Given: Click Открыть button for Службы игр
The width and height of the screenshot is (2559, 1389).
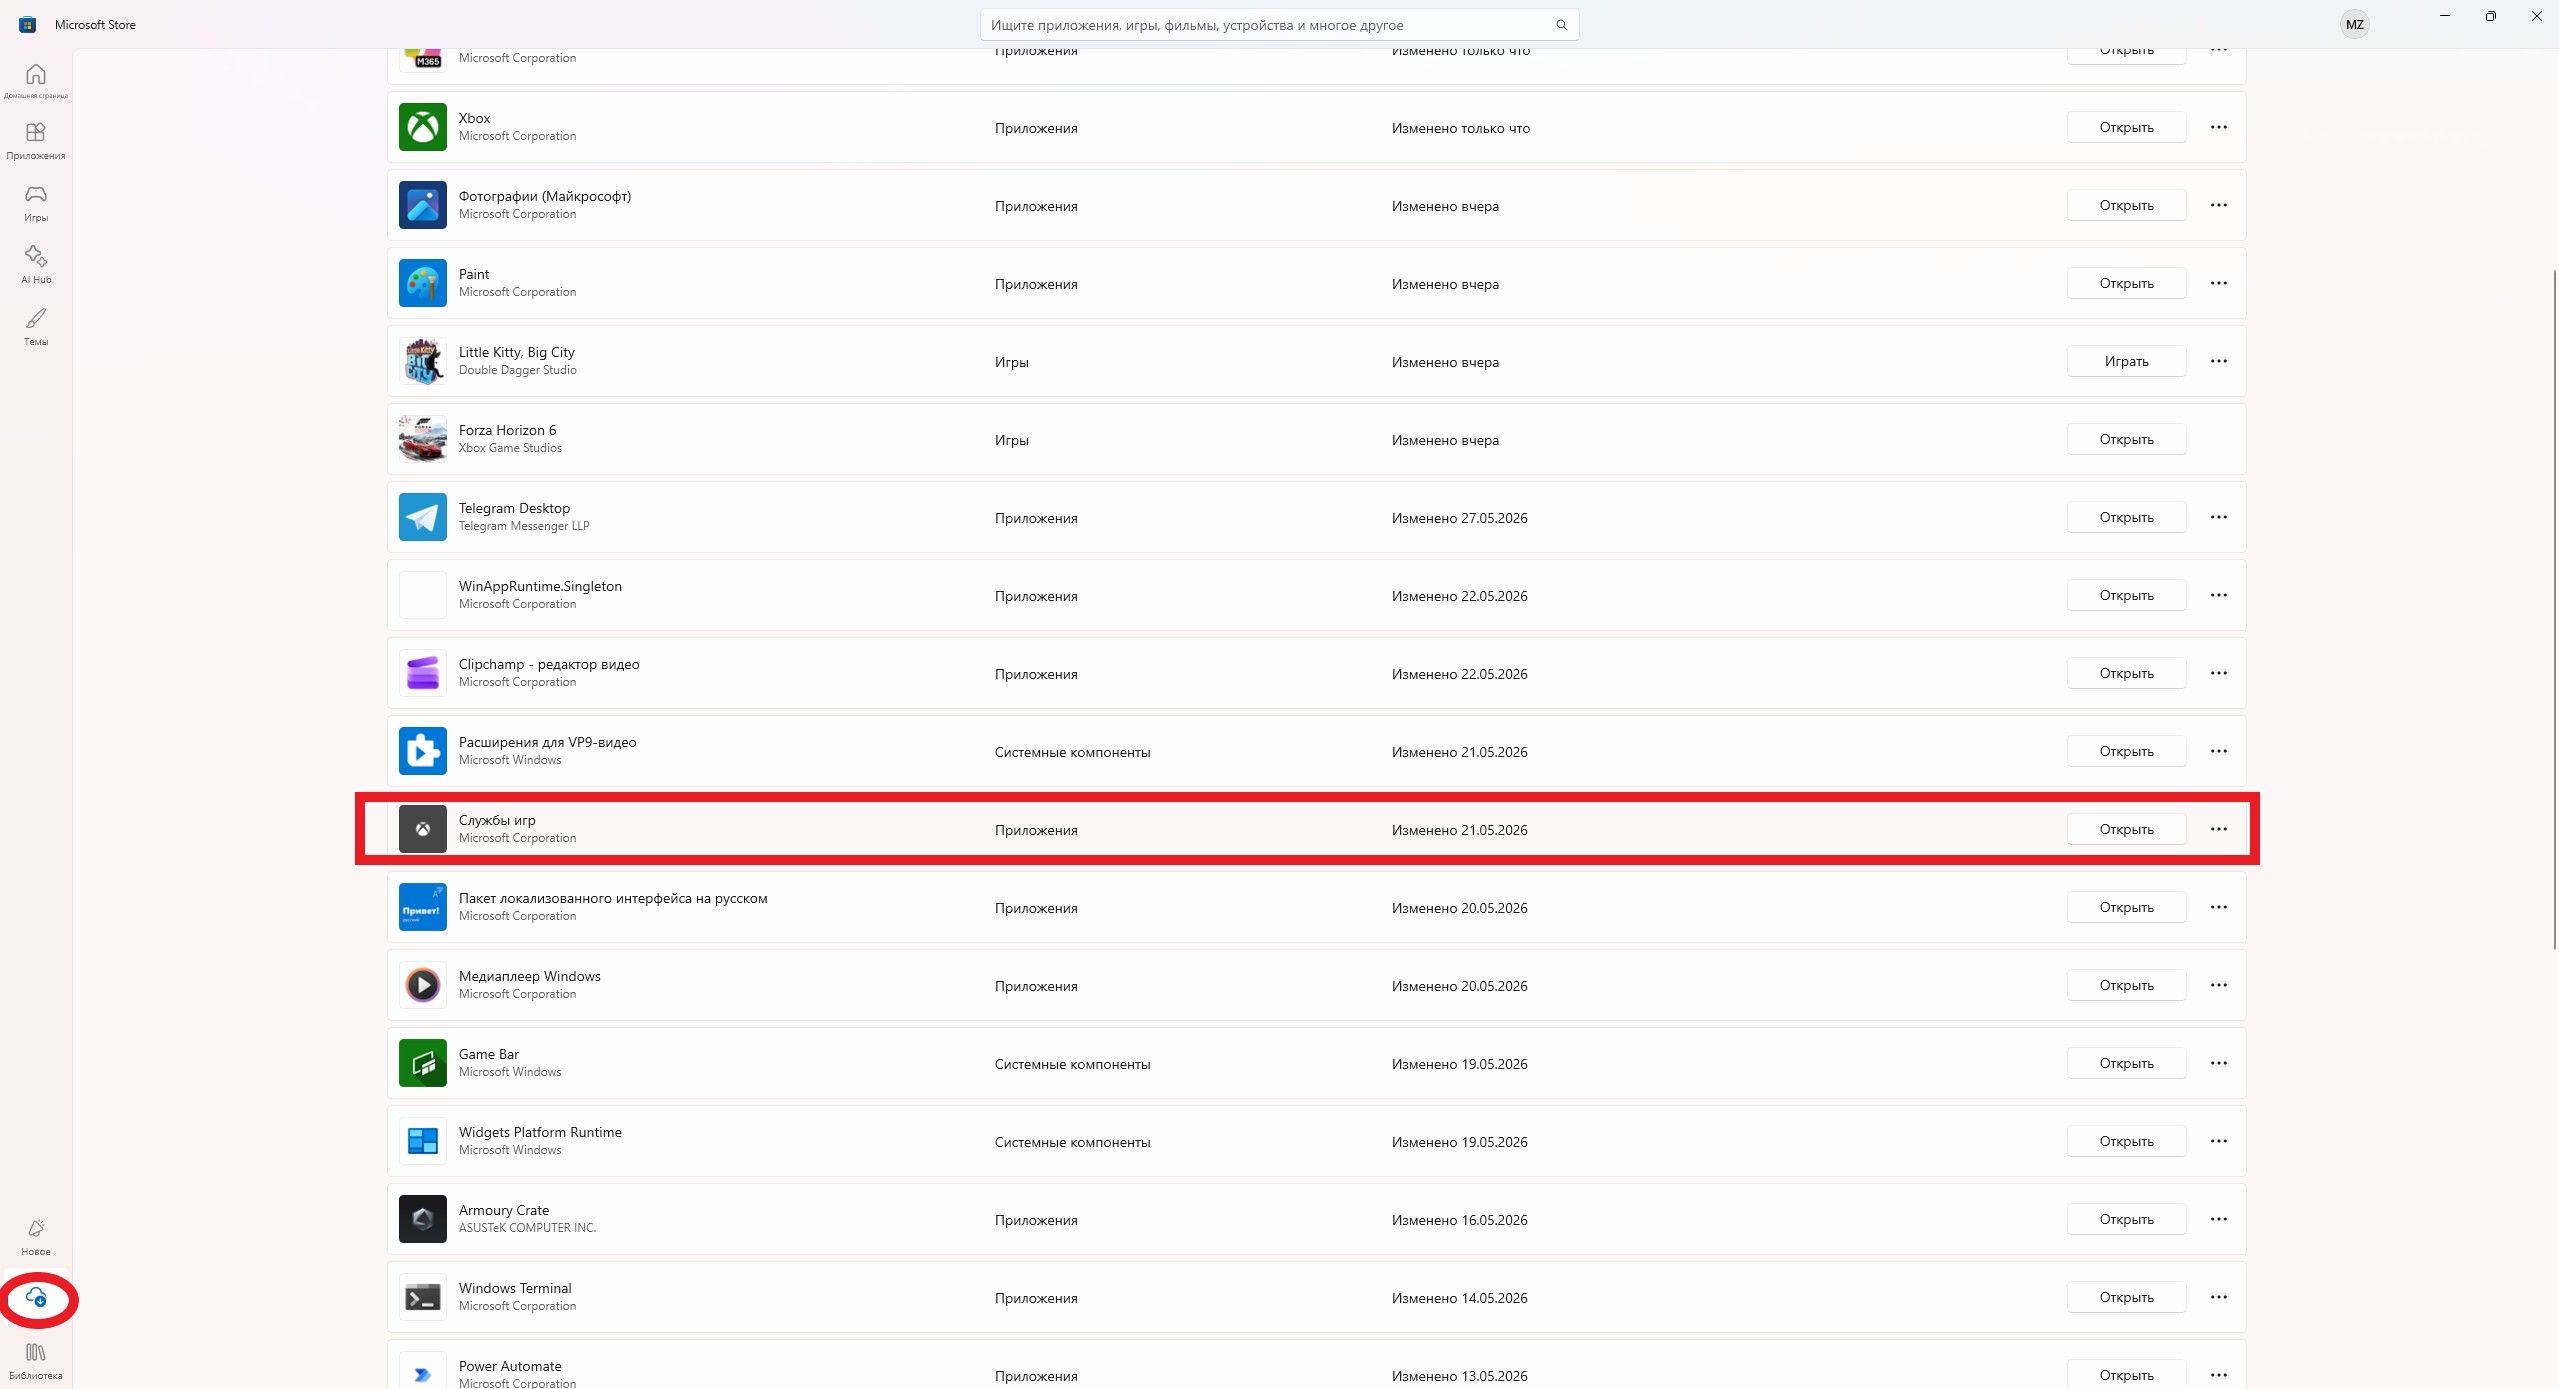Looking at the screenshot, I should coord(2126,829).
